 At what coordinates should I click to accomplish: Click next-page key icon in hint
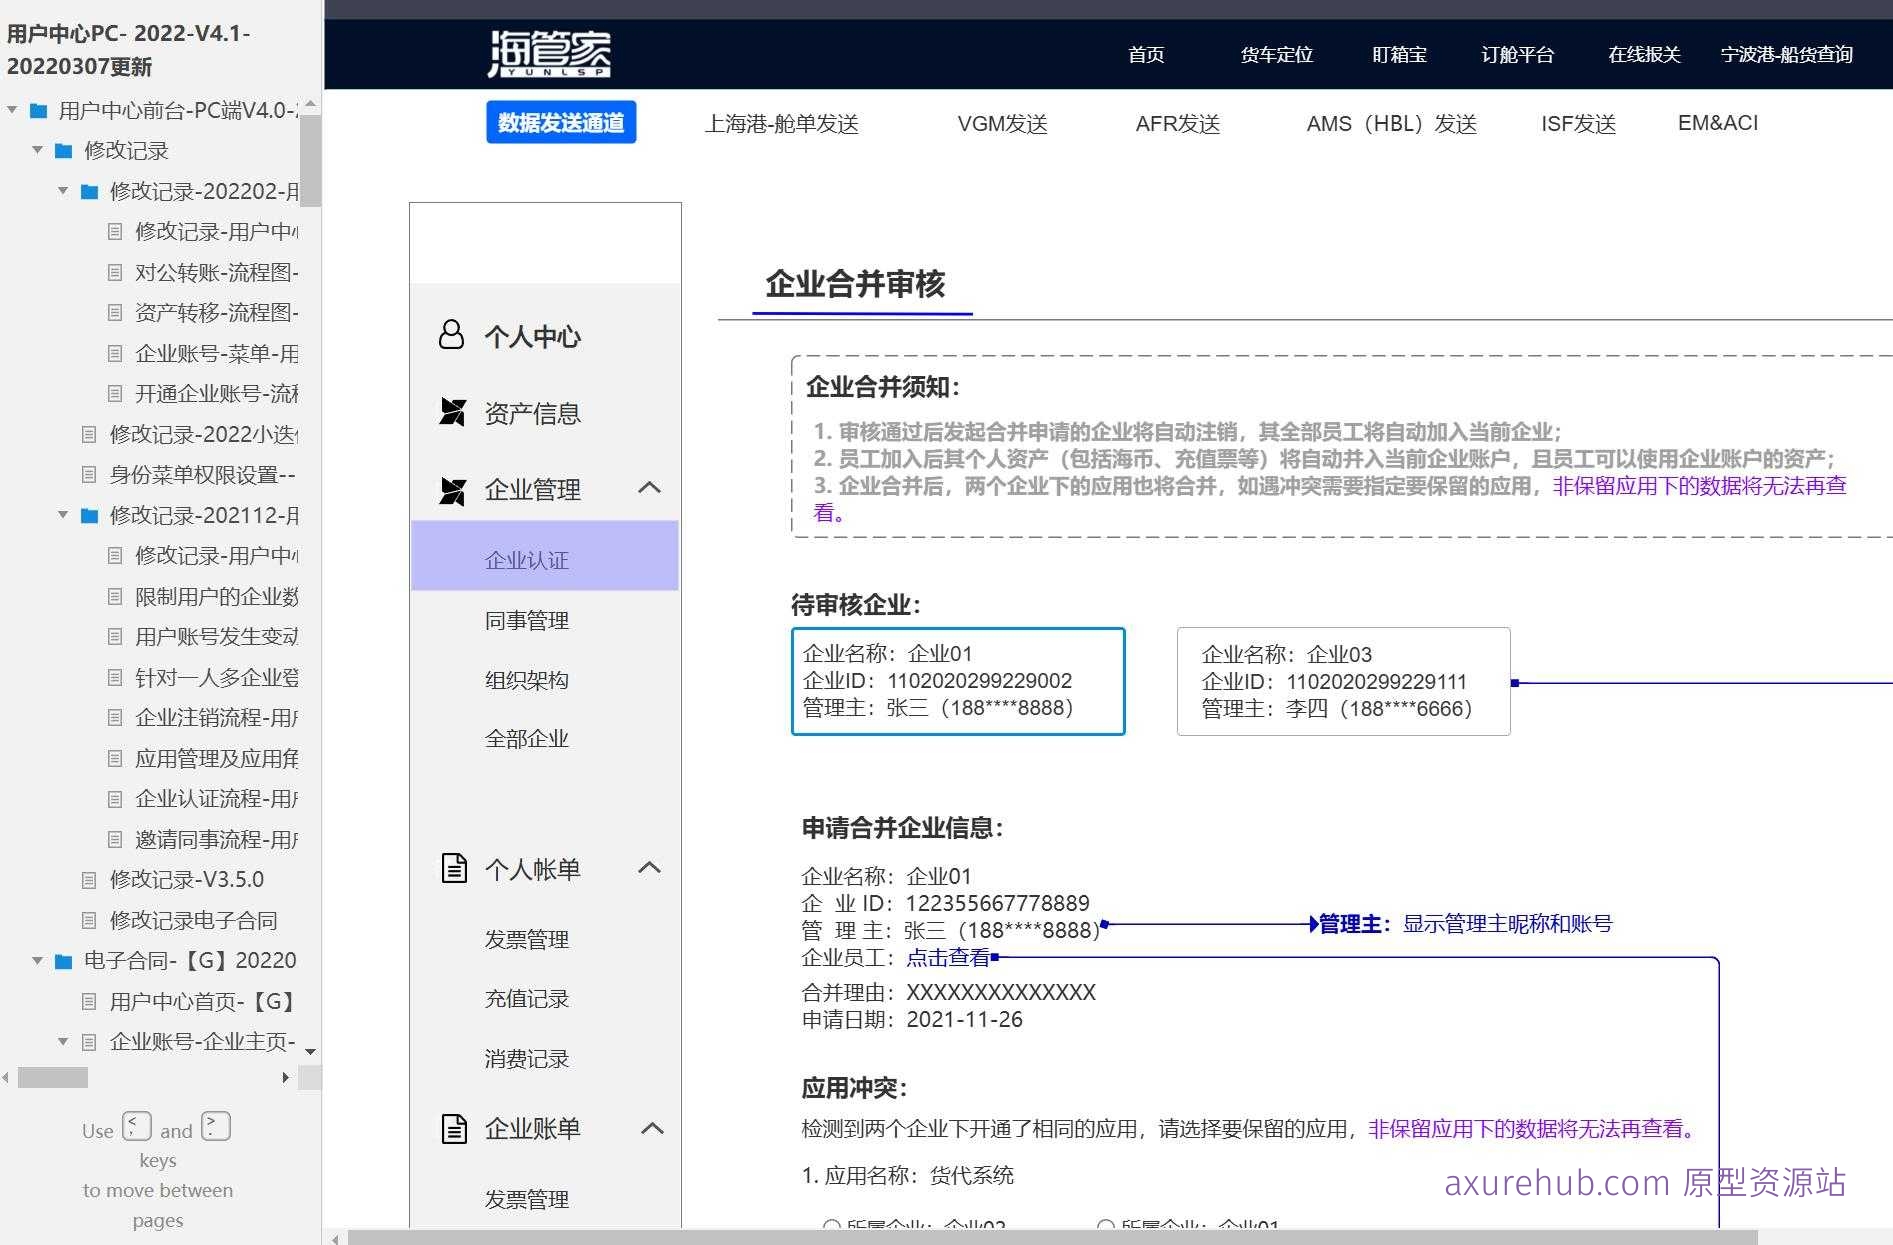(216, 1126)
